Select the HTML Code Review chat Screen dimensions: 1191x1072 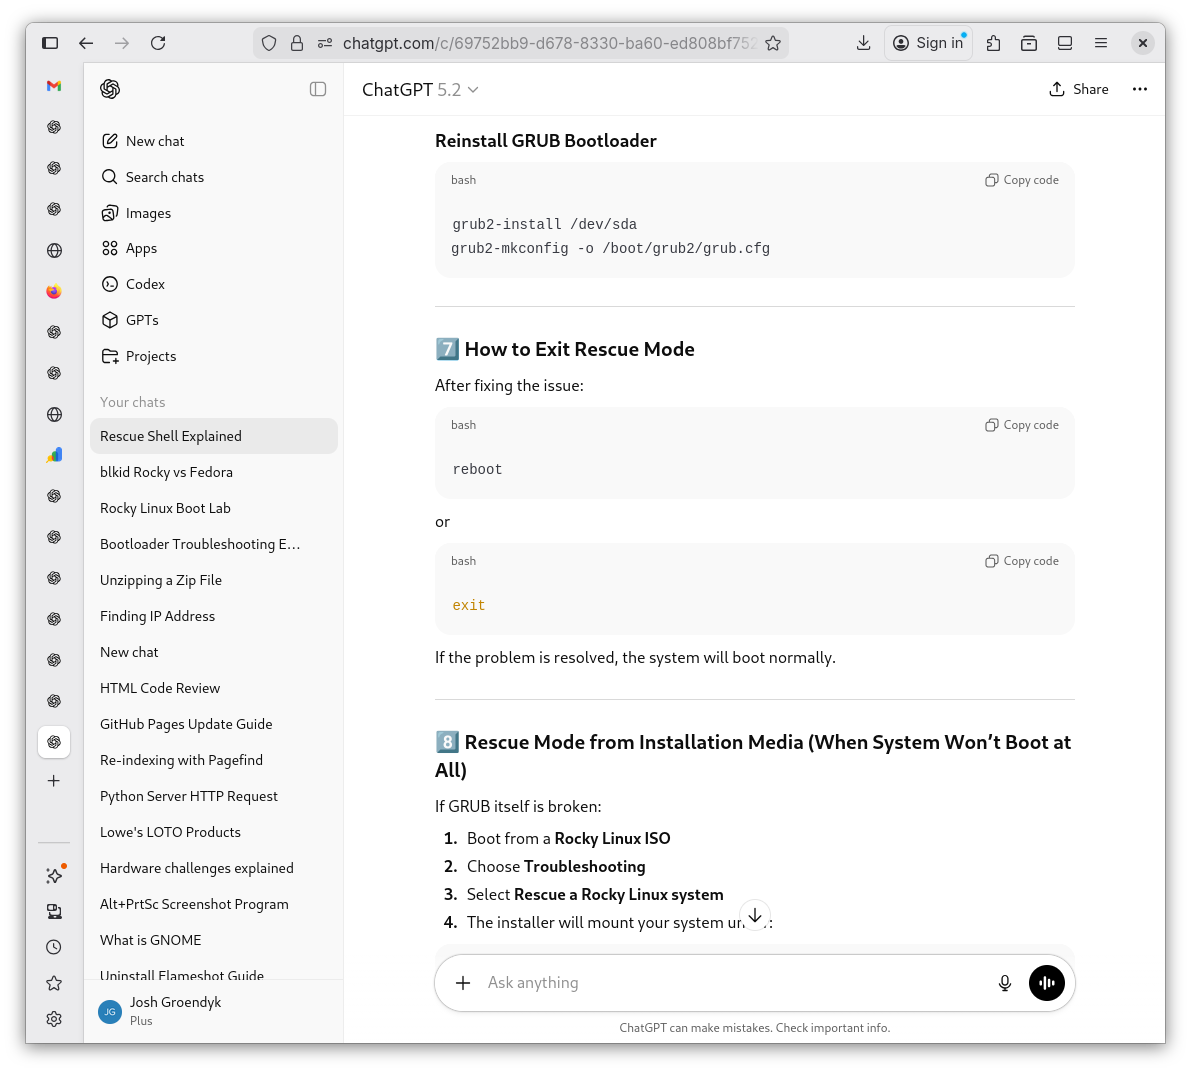(x=160, y=688)
